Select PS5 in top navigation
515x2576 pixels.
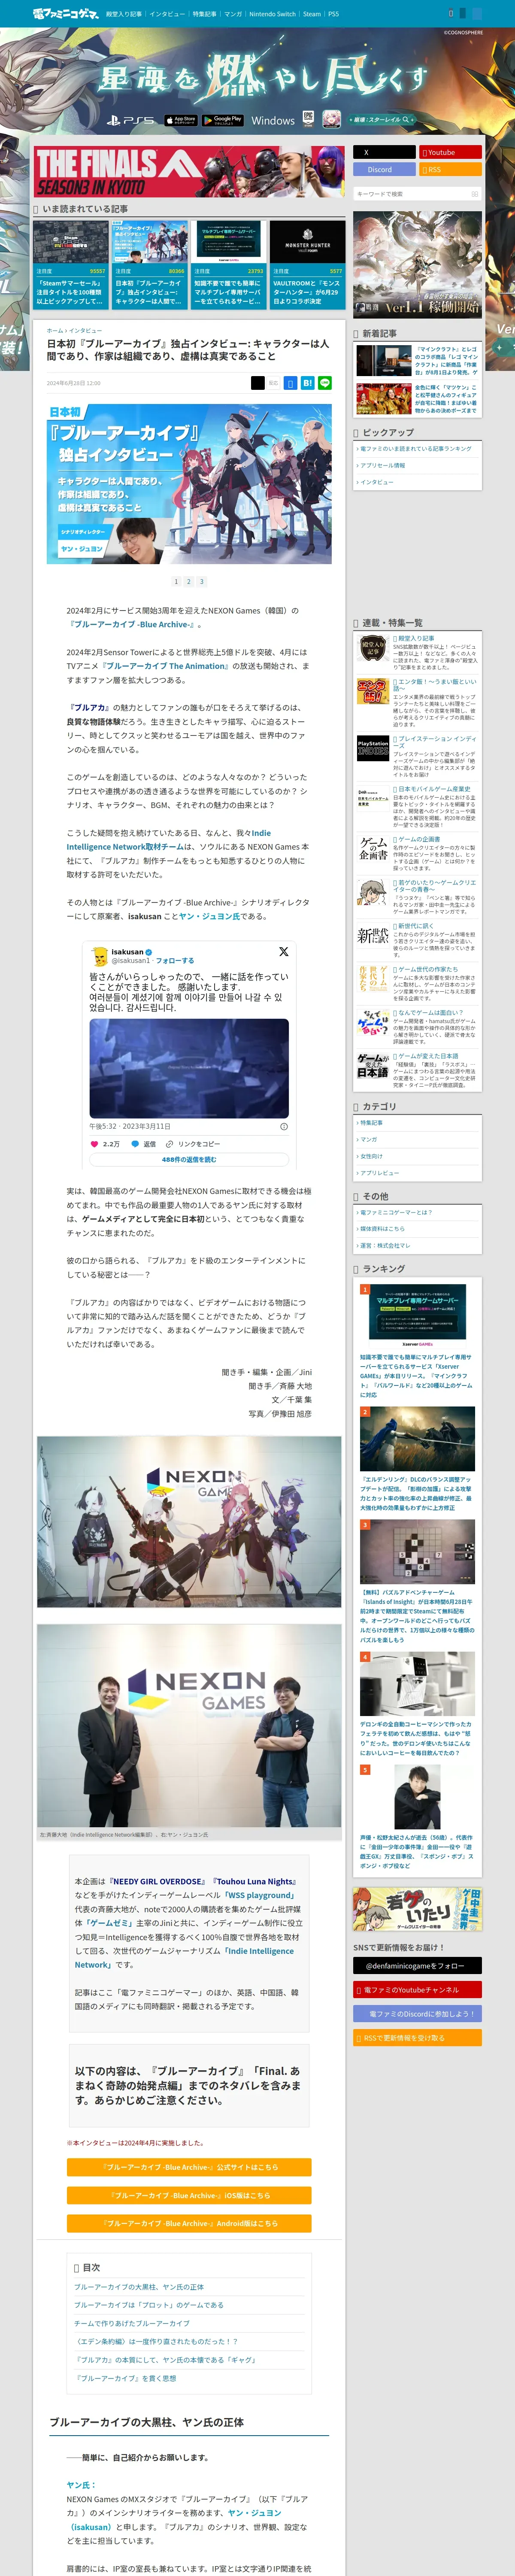click(x=333, y=14)
